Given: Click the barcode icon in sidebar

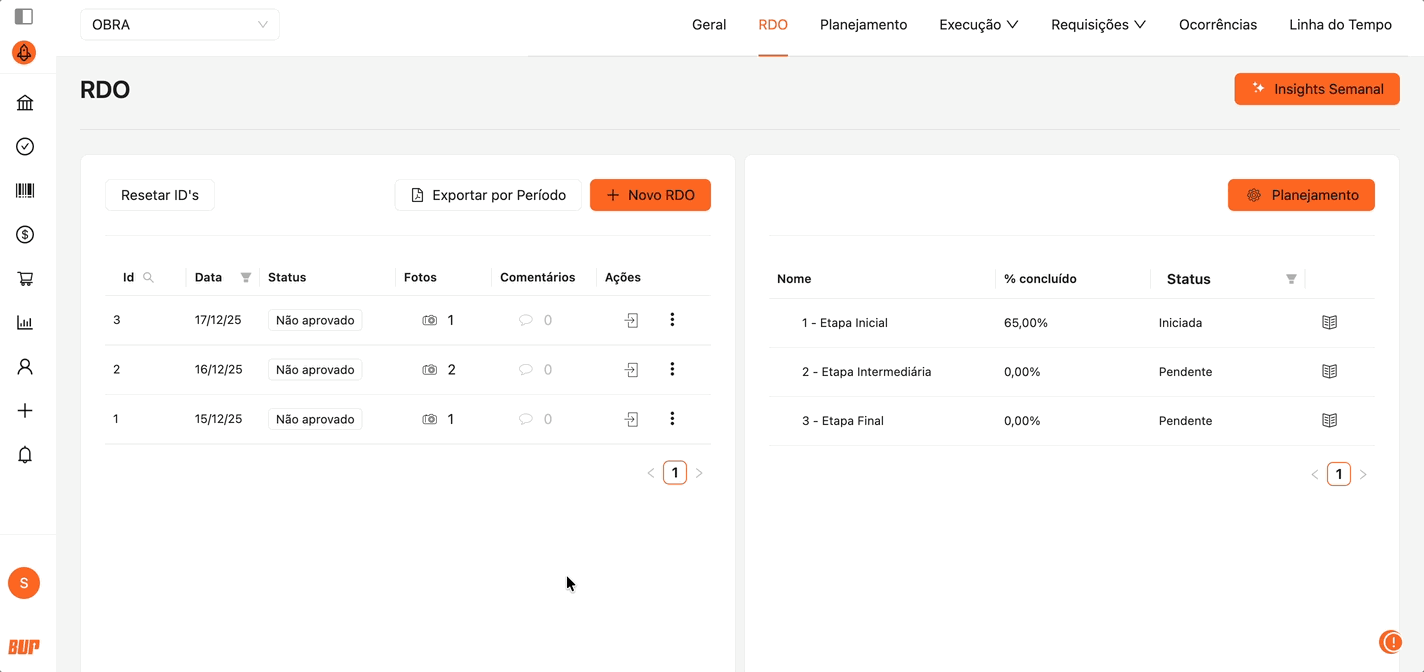Looking at the screenshot, I should tap(25, 190).
